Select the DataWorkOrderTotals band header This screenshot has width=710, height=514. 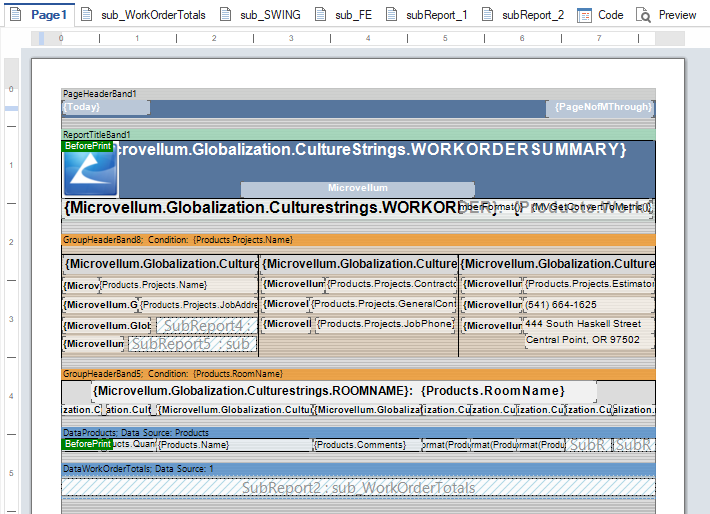click(358, 469)
